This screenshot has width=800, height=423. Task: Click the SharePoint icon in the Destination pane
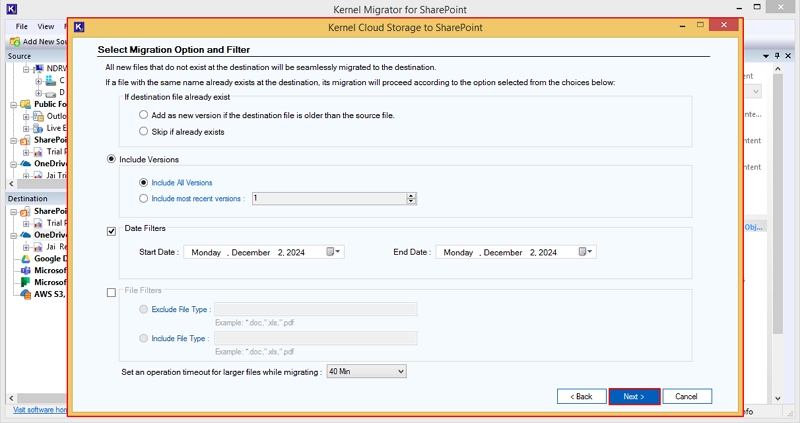26,211
